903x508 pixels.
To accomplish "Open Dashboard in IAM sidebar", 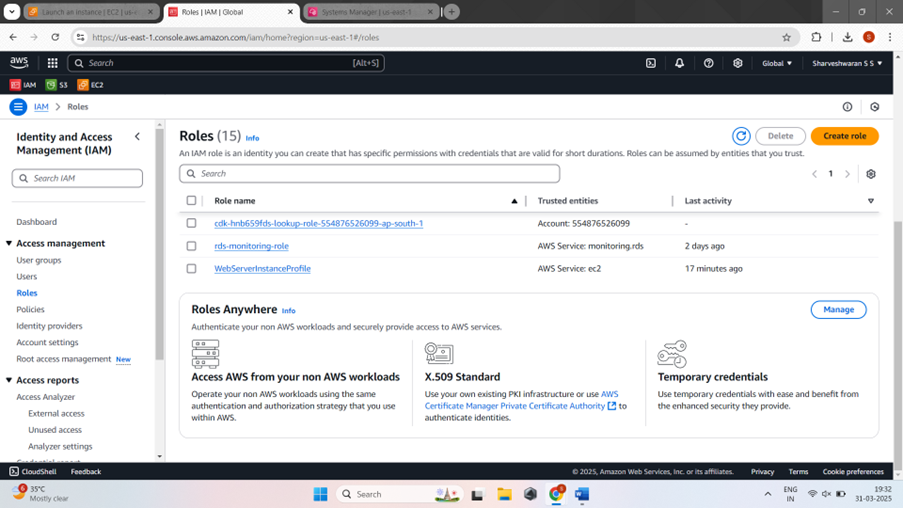I will [x=36, y=222].
